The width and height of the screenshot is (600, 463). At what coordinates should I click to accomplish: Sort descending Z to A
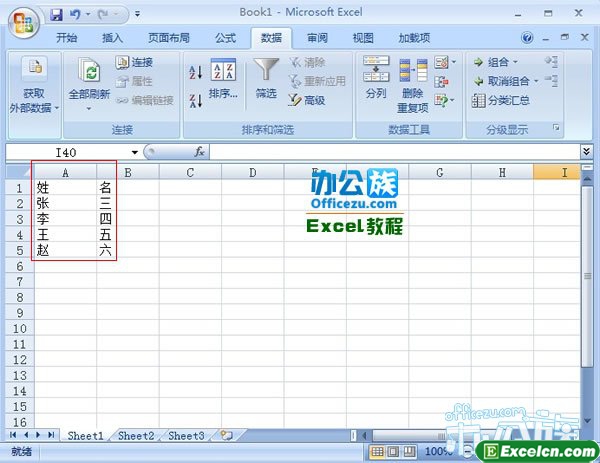pyautogui.click(x=196, y=101)
